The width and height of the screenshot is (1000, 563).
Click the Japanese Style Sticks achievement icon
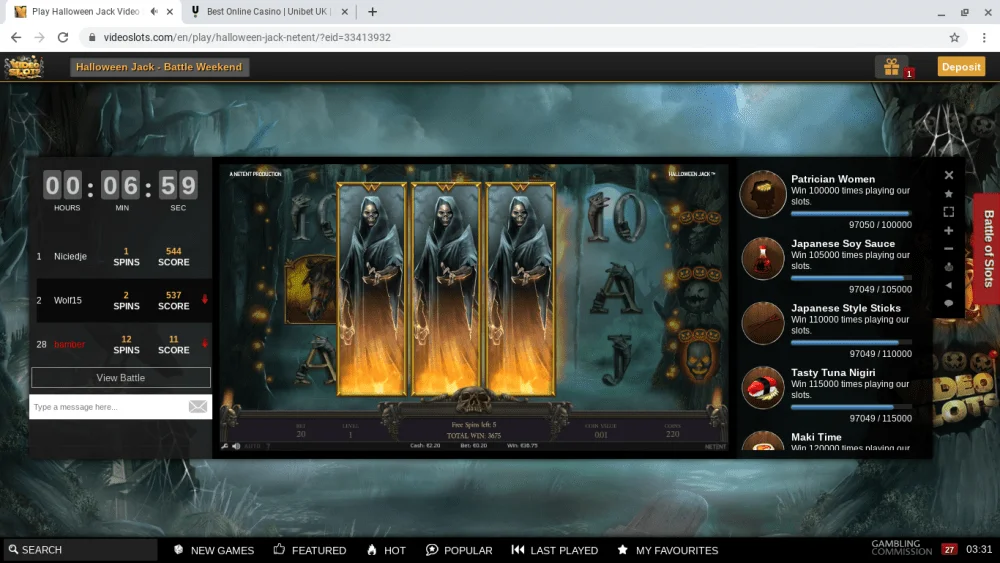pyautogui.click(x=763, y=323)
